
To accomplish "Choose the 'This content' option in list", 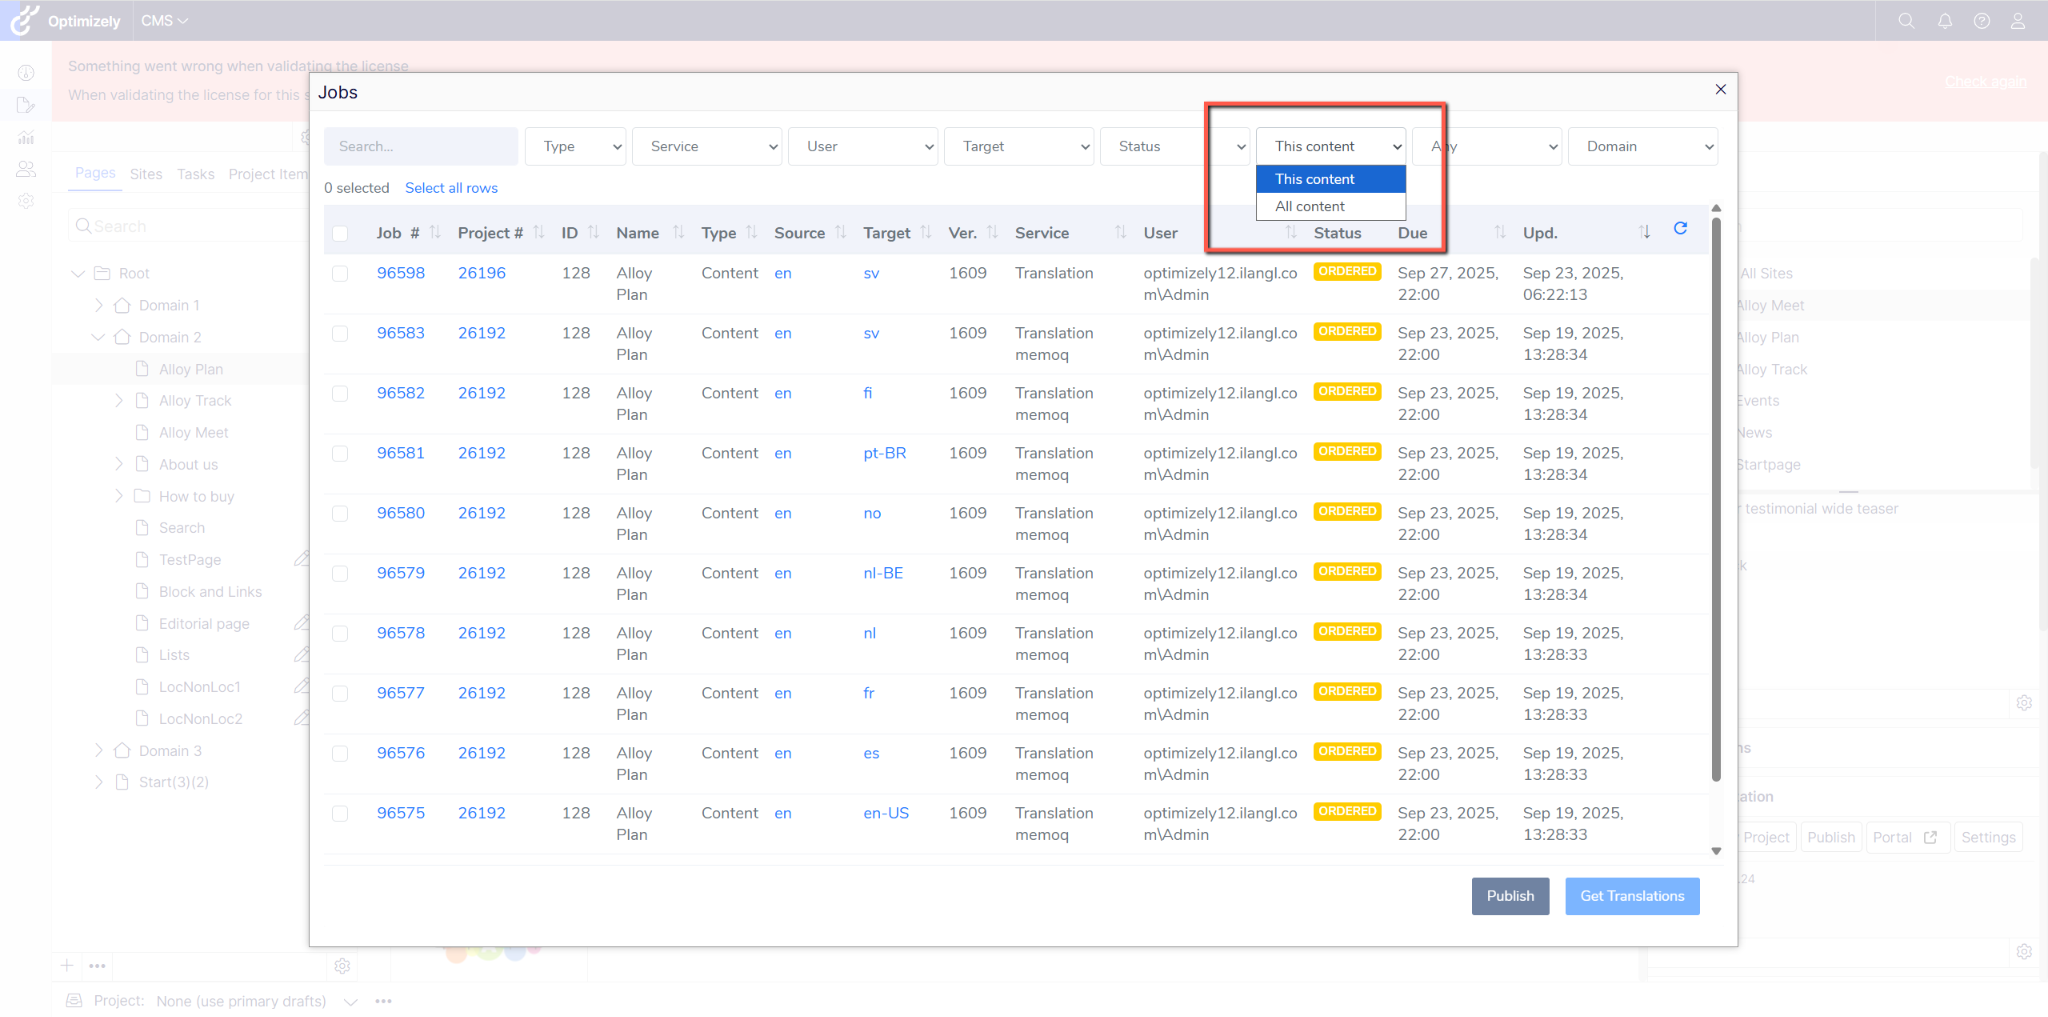I will [1331, 179].
